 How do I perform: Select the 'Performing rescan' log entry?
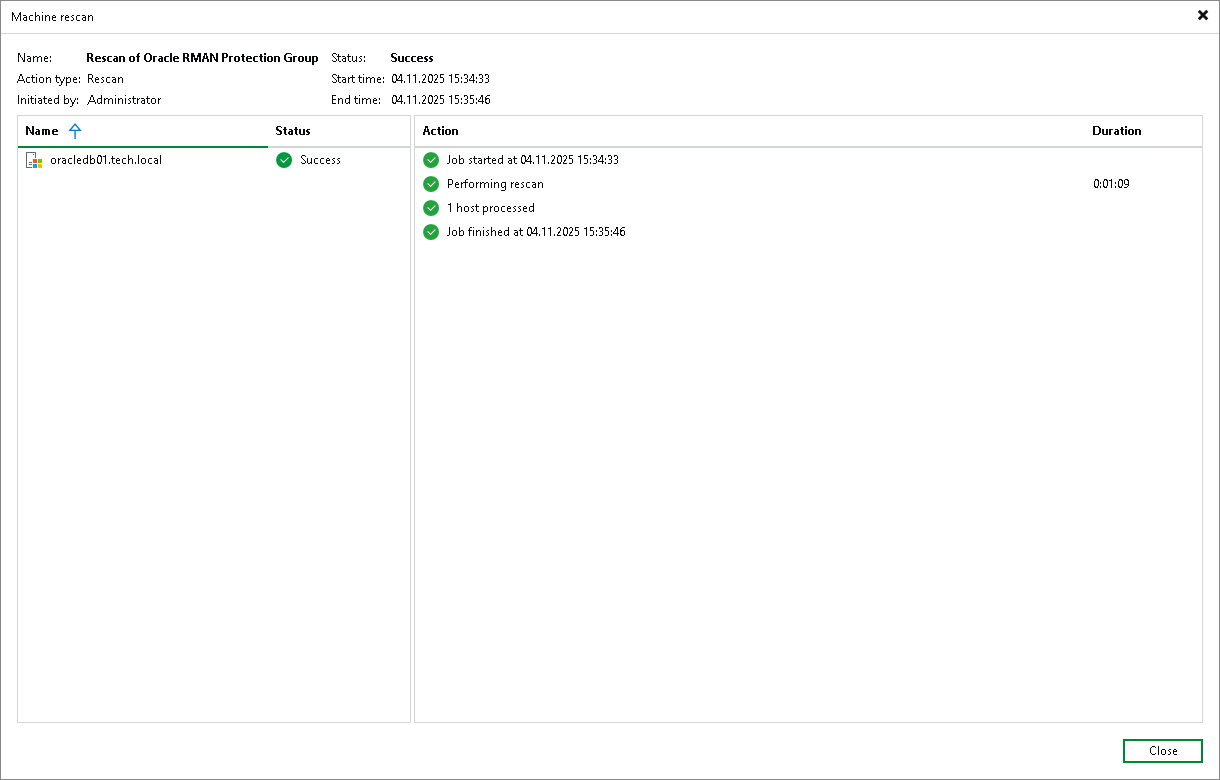point(494,184)
